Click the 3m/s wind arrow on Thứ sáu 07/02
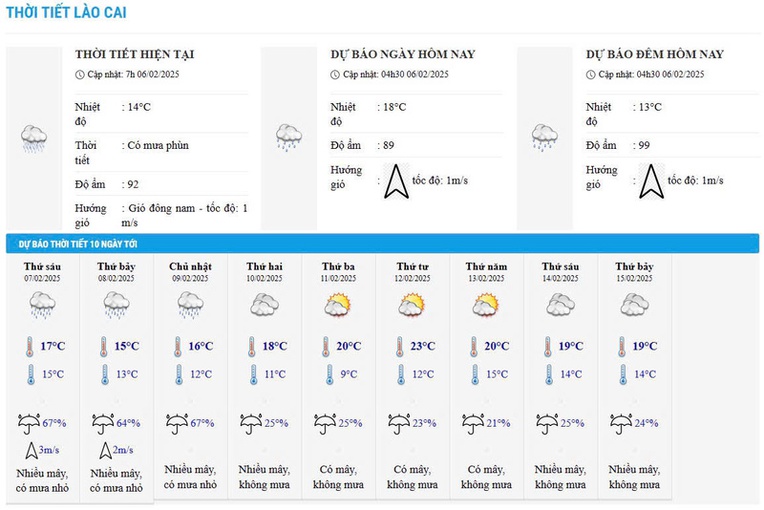764x510 pixels. (x=31, y=450)
